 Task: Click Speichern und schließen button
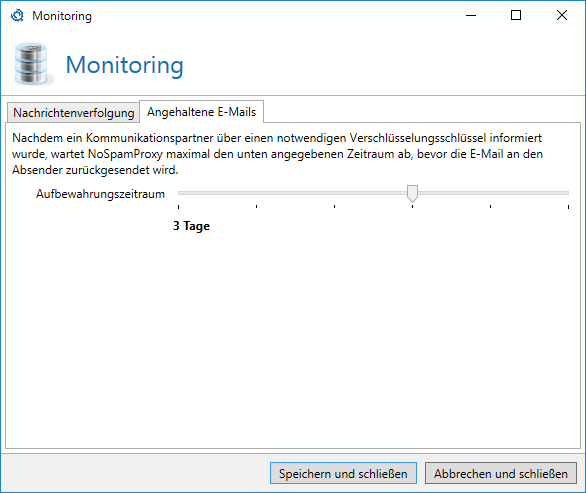(x=343, y=474)
